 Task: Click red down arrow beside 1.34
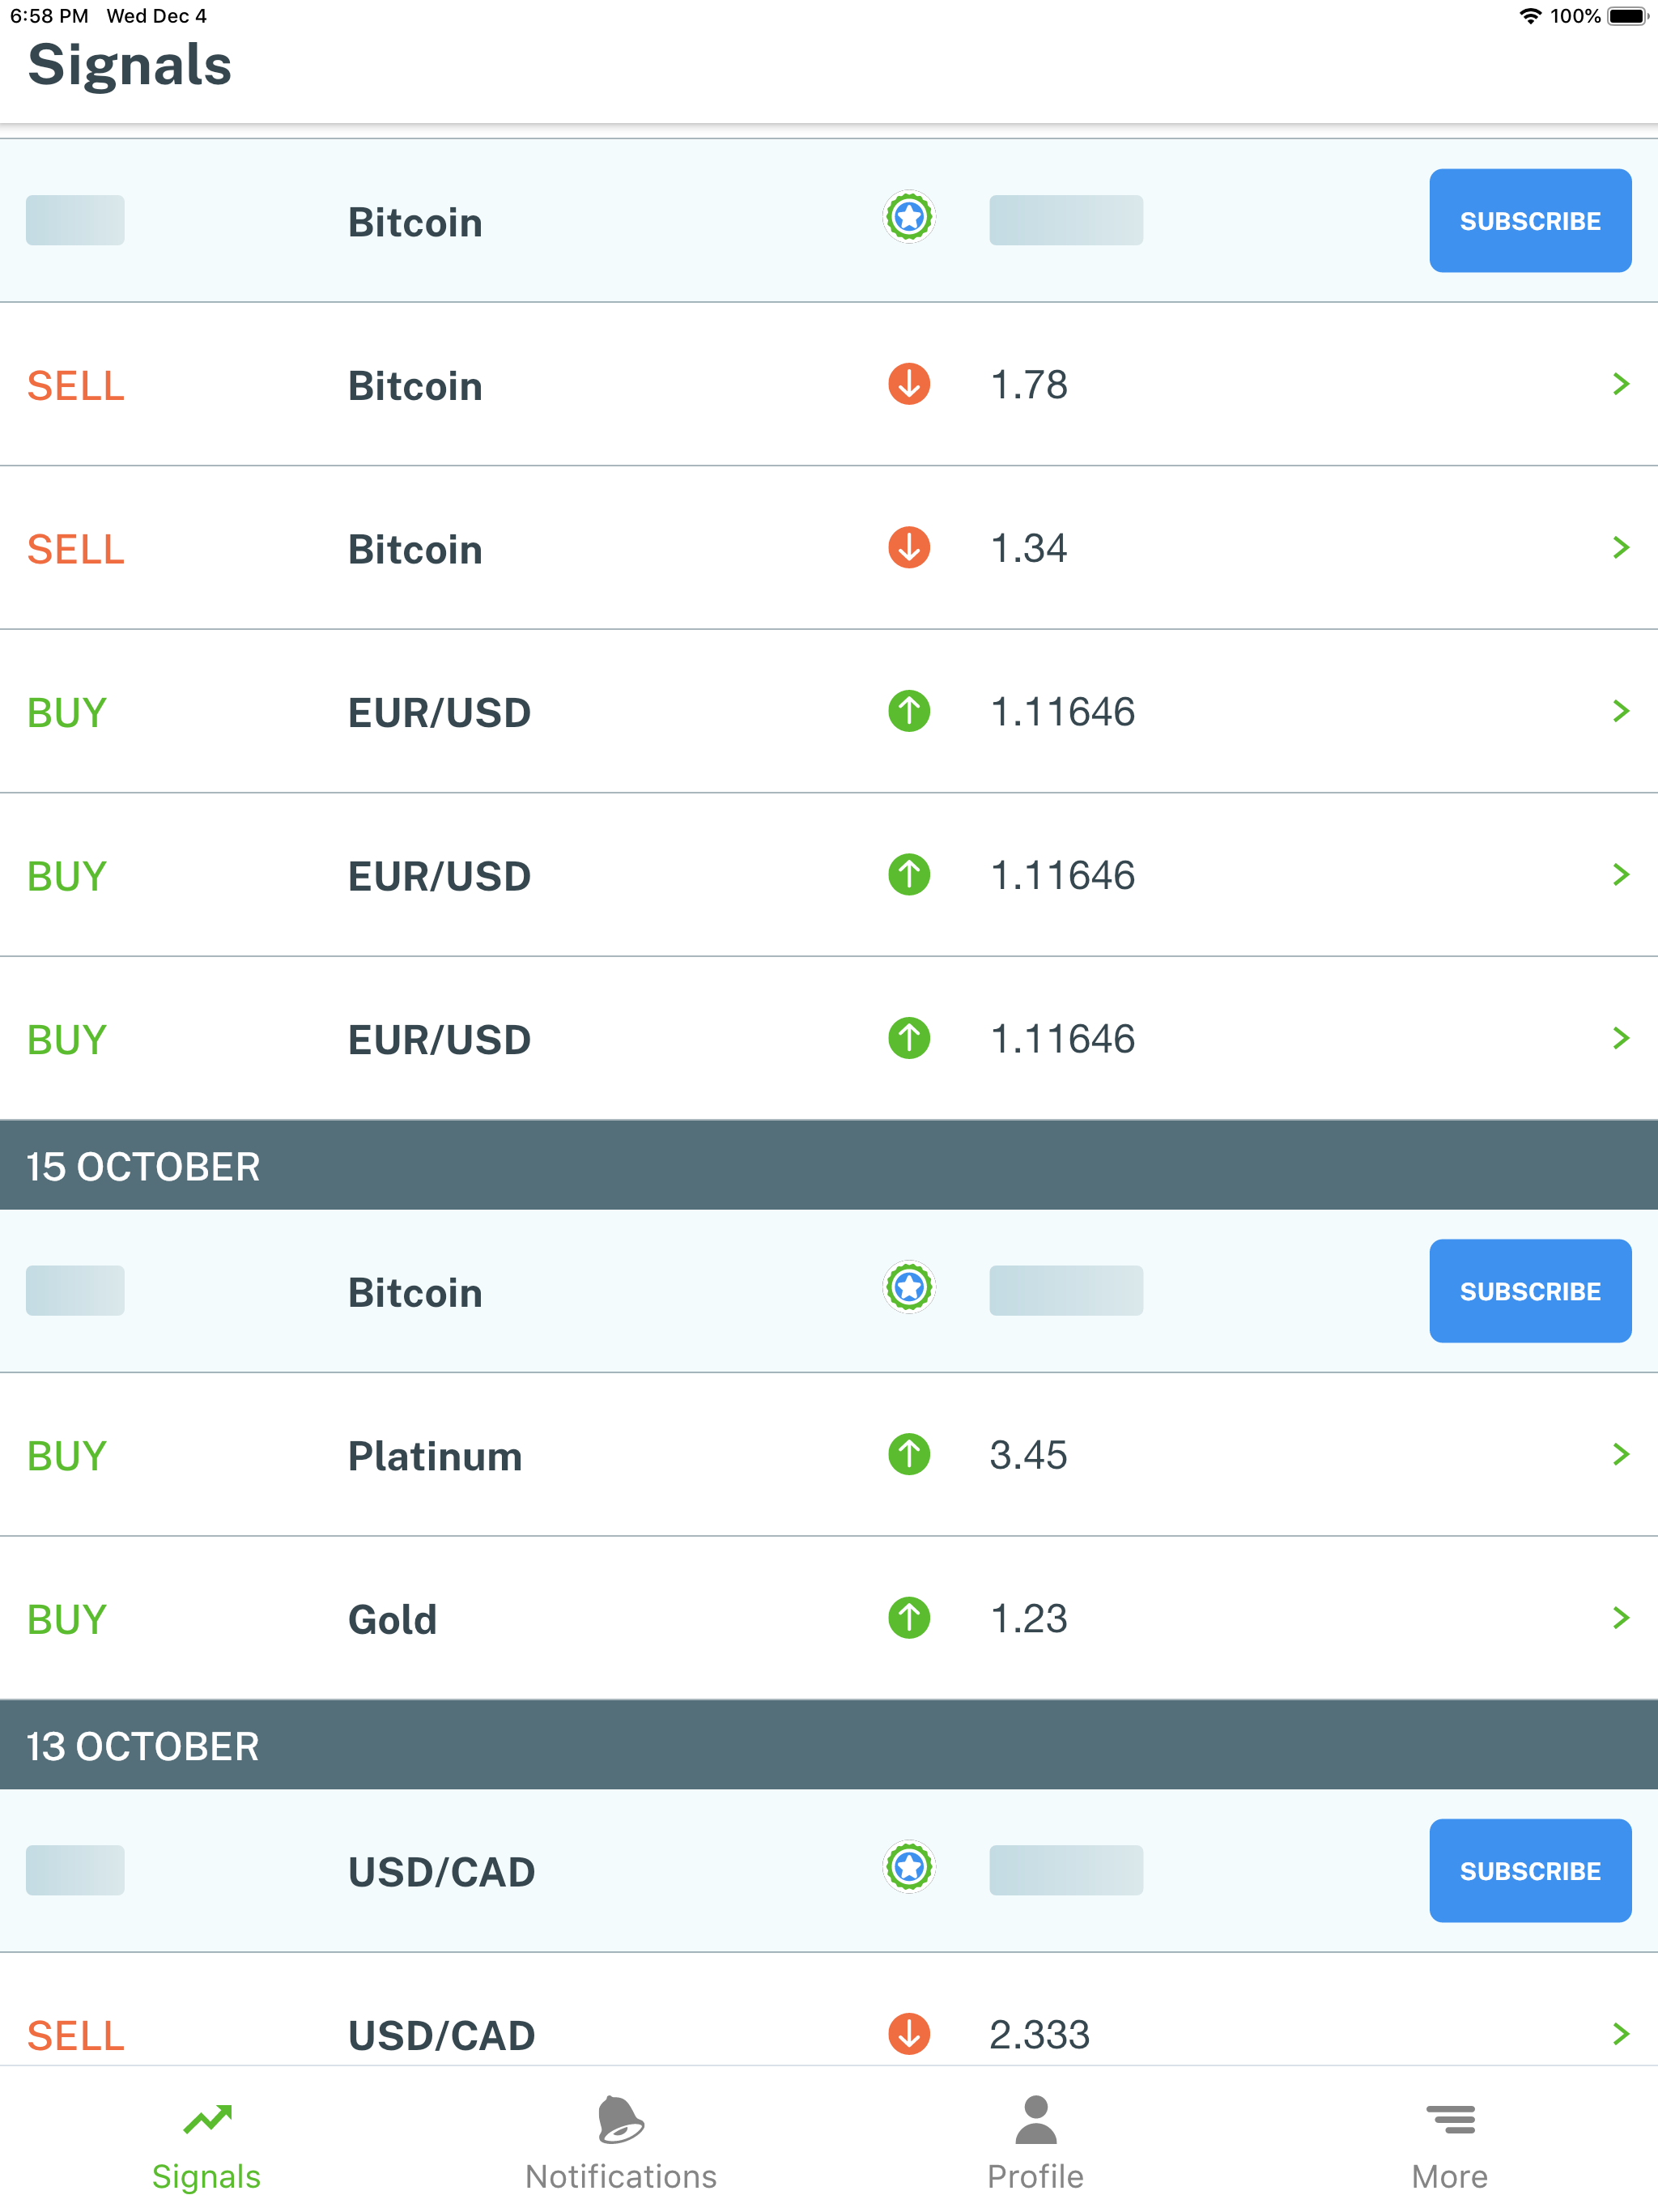[x=909, y=548]
